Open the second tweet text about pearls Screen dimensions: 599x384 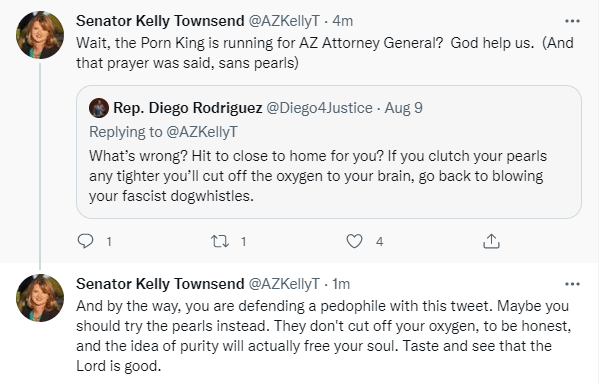click(324, 336)
